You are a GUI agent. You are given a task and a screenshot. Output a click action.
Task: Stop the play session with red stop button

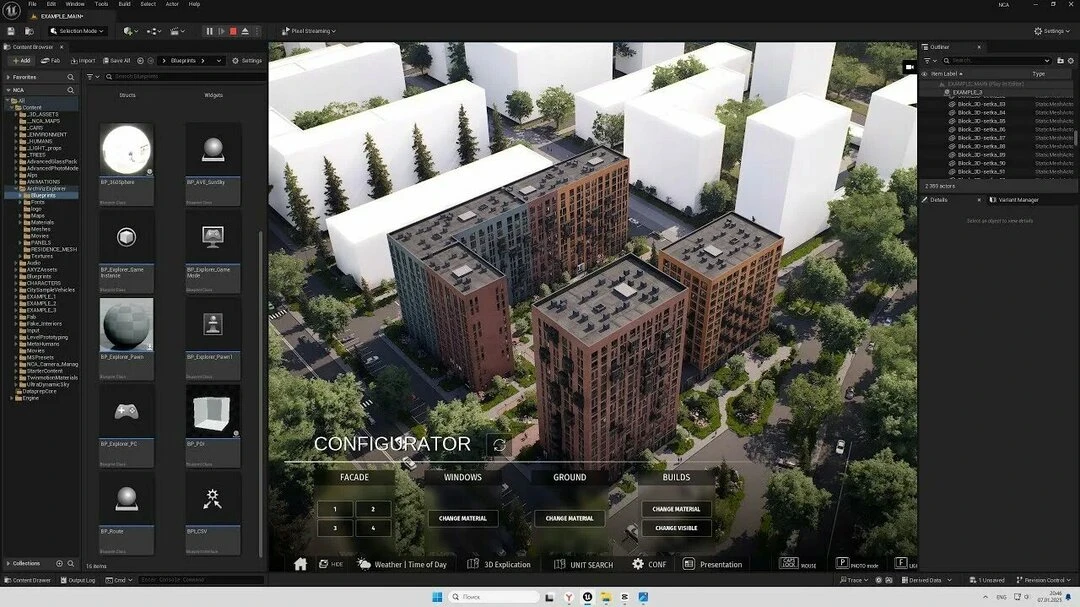pos(233,31)
